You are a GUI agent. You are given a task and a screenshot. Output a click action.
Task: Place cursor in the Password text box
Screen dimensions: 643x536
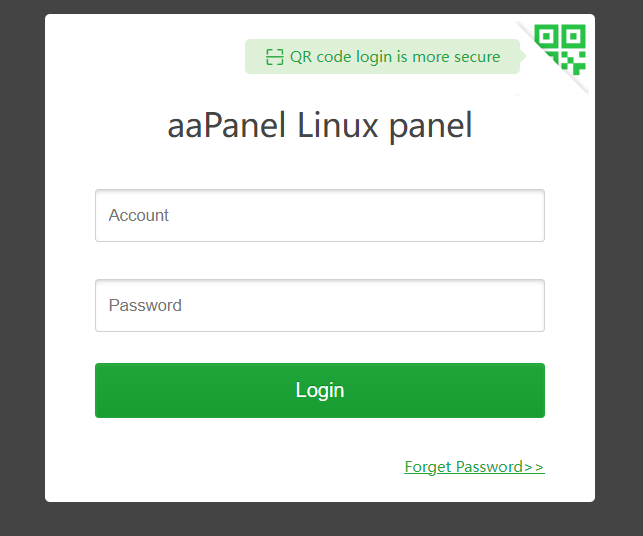[x=320, y=305]
